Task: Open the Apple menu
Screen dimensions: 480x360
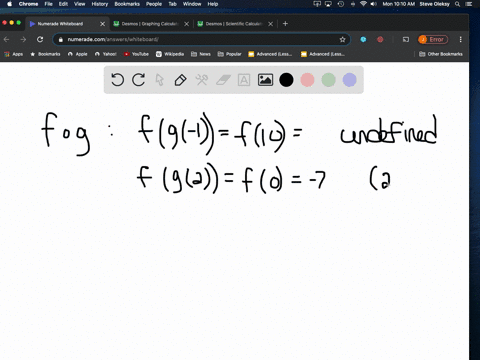Action: point(9,4)
